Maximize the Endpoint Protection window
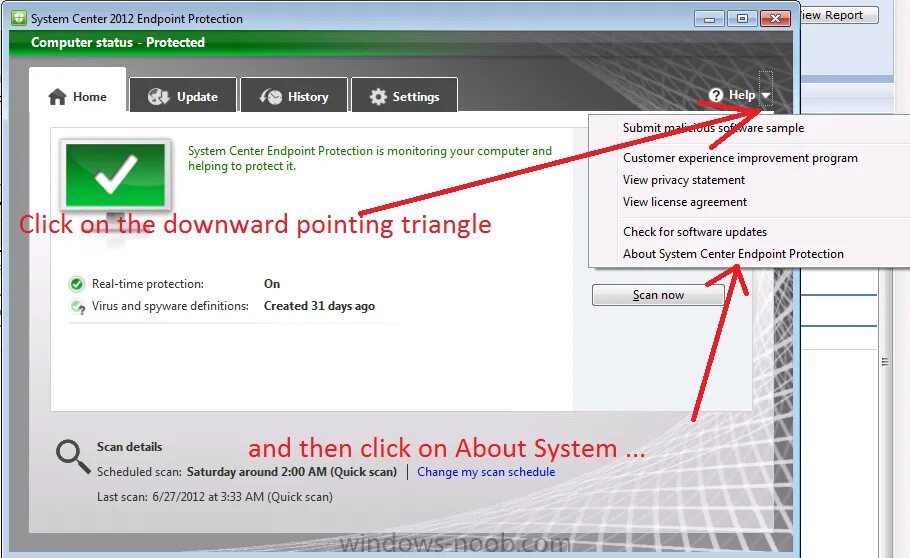Image resolution: width=910 pixels, height=558 pixels. coord(742,19)
